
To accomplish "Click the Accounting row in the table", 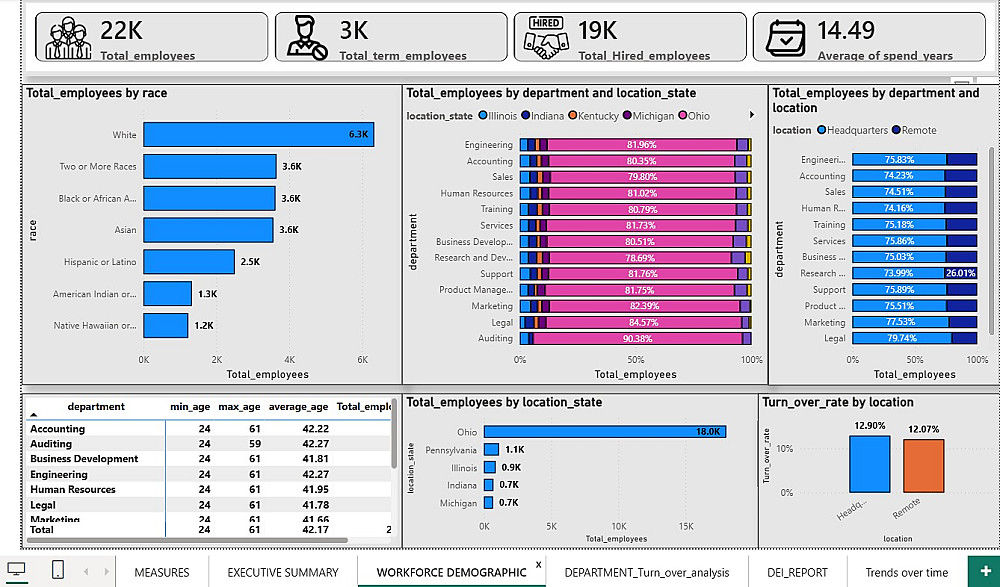I will pyautogui.click(x=209, y=429).
